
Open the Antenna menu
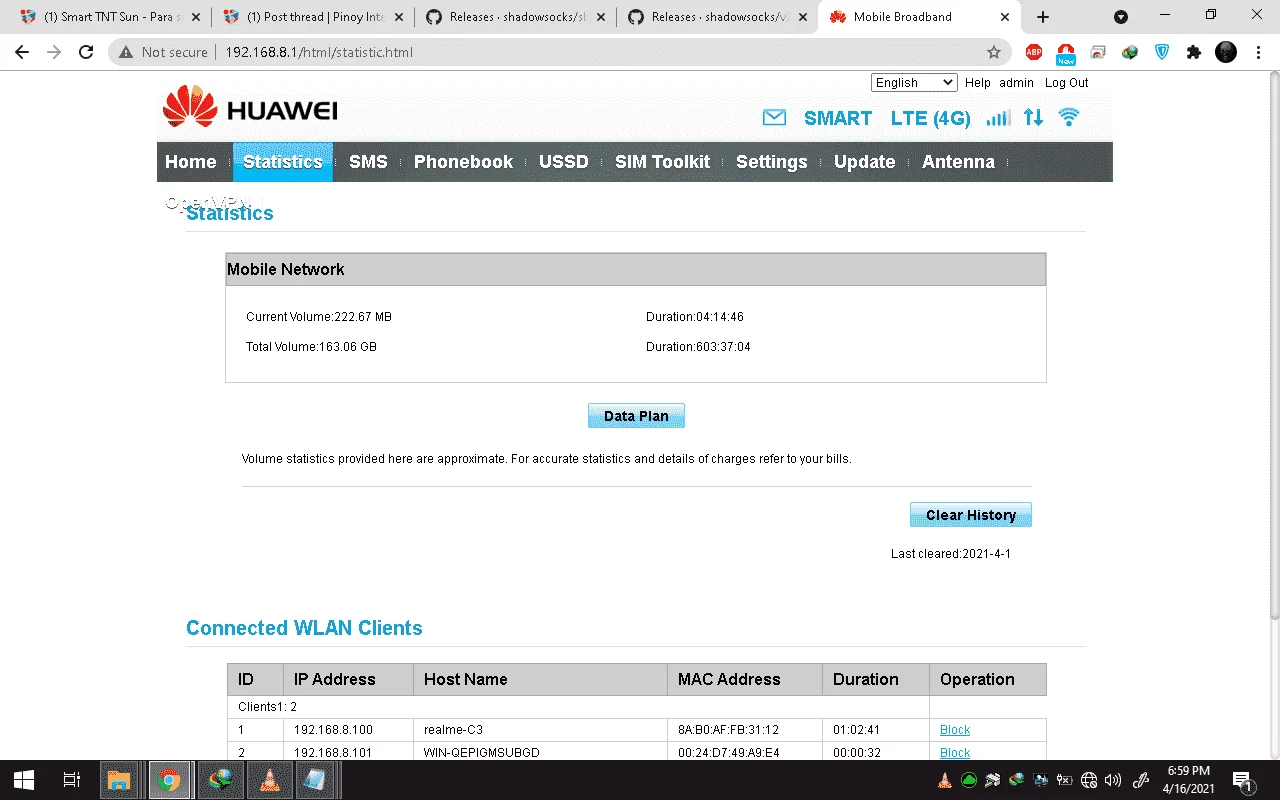958,162
